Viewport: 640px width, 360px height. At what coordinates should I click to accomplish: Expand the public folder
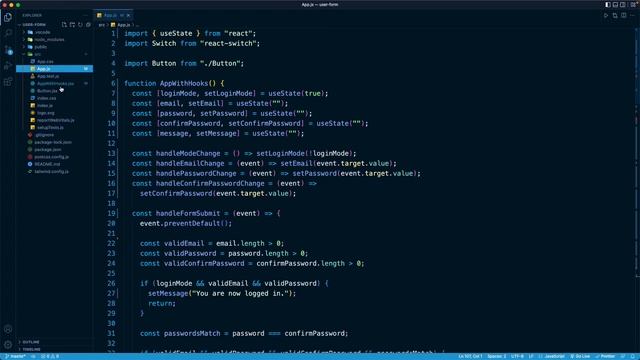[54, 47]
